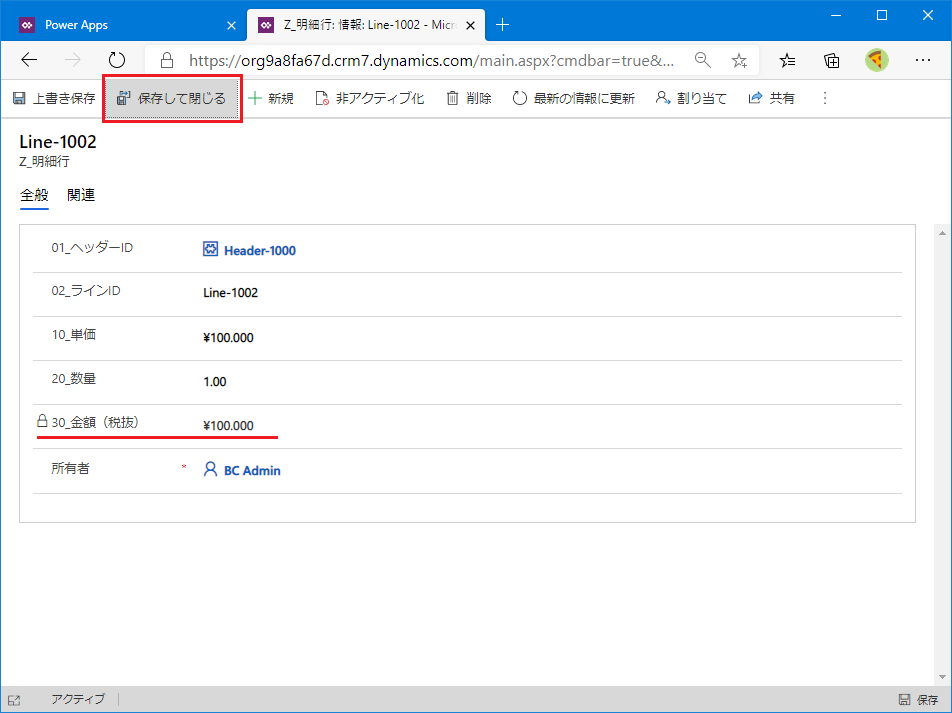Click the scrollbar down arrow
This screenshot has height=713, width=952.
[942, 677]
